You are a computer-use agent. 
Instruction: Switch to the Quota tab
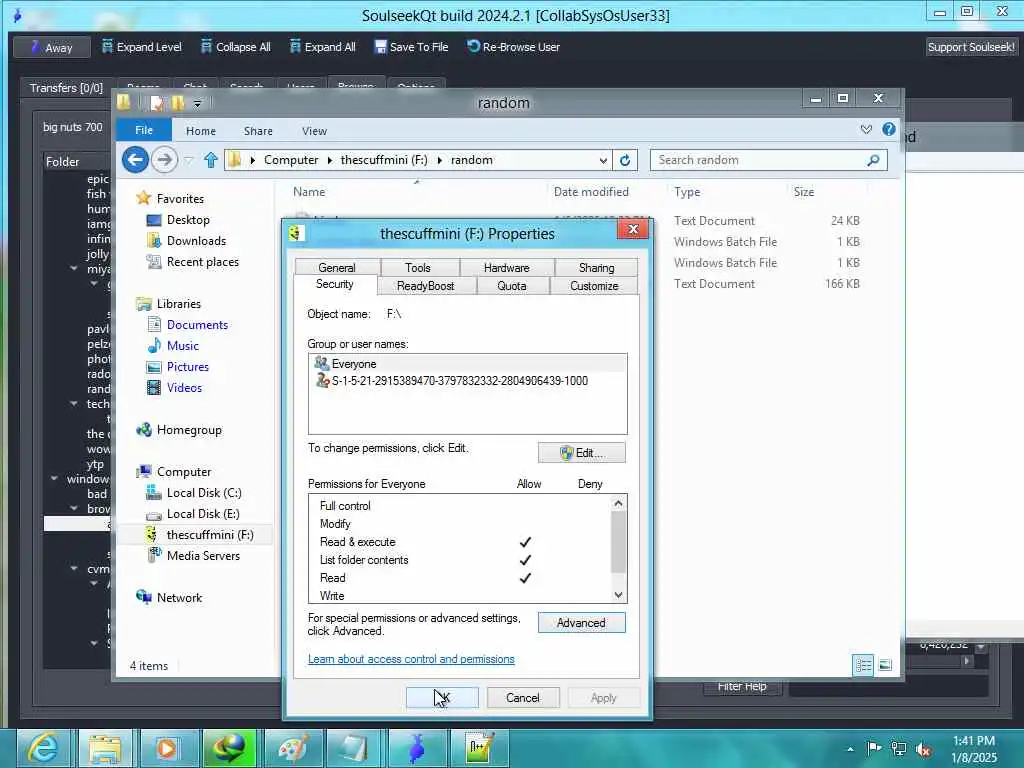[x=511, y=286]
